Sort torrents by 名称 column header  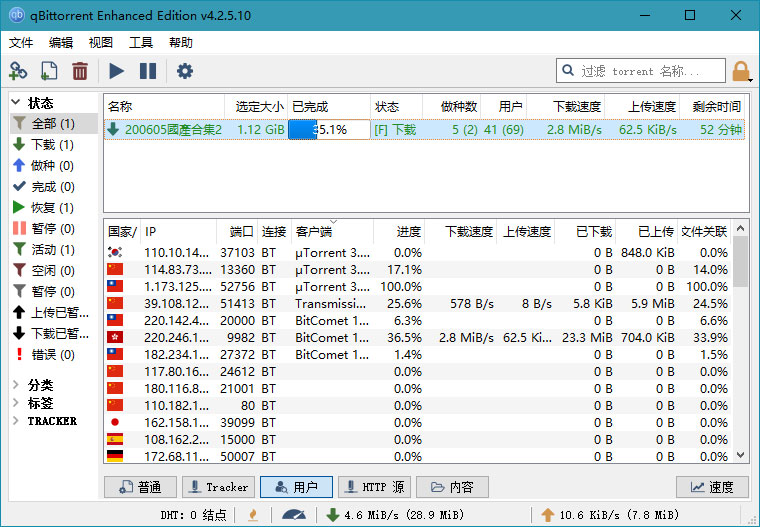[x=164, y=106]
